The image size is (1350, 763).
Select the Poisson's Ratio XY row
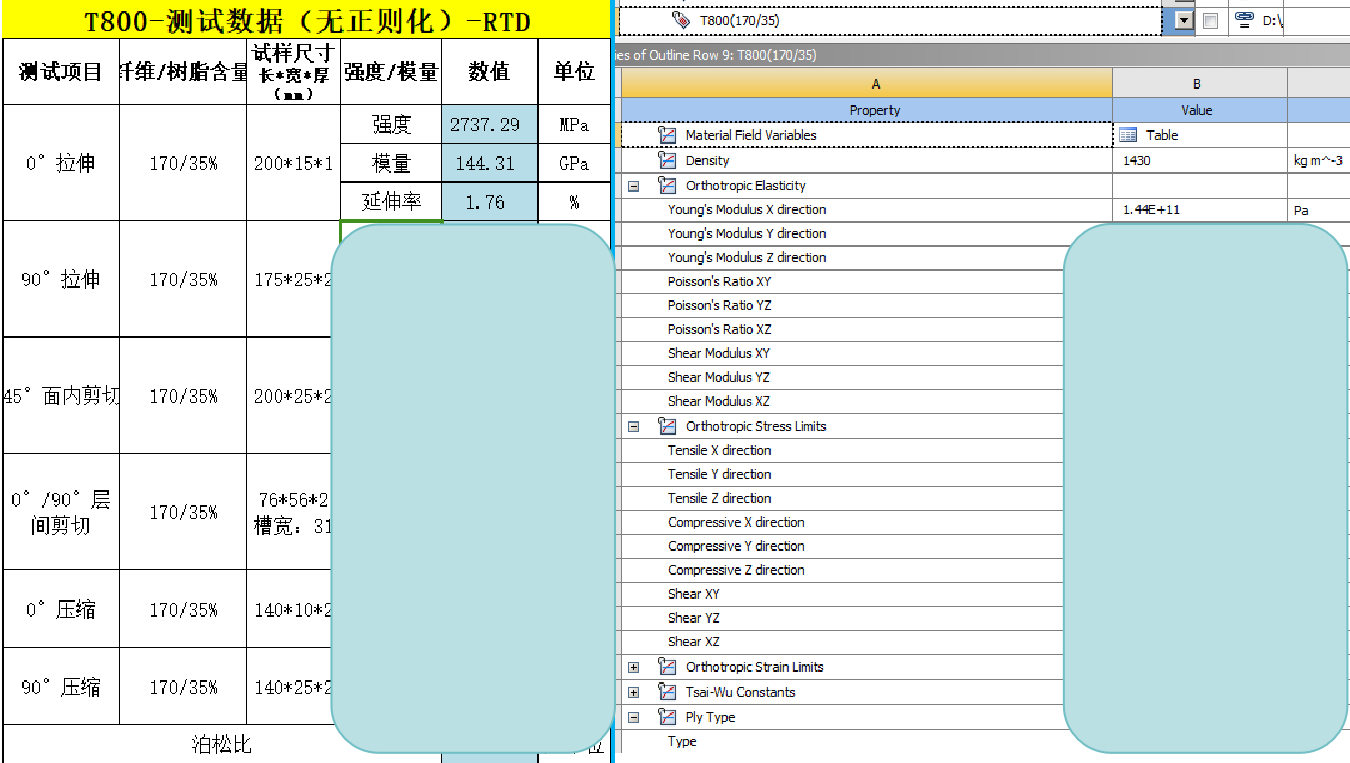(842, 281)
